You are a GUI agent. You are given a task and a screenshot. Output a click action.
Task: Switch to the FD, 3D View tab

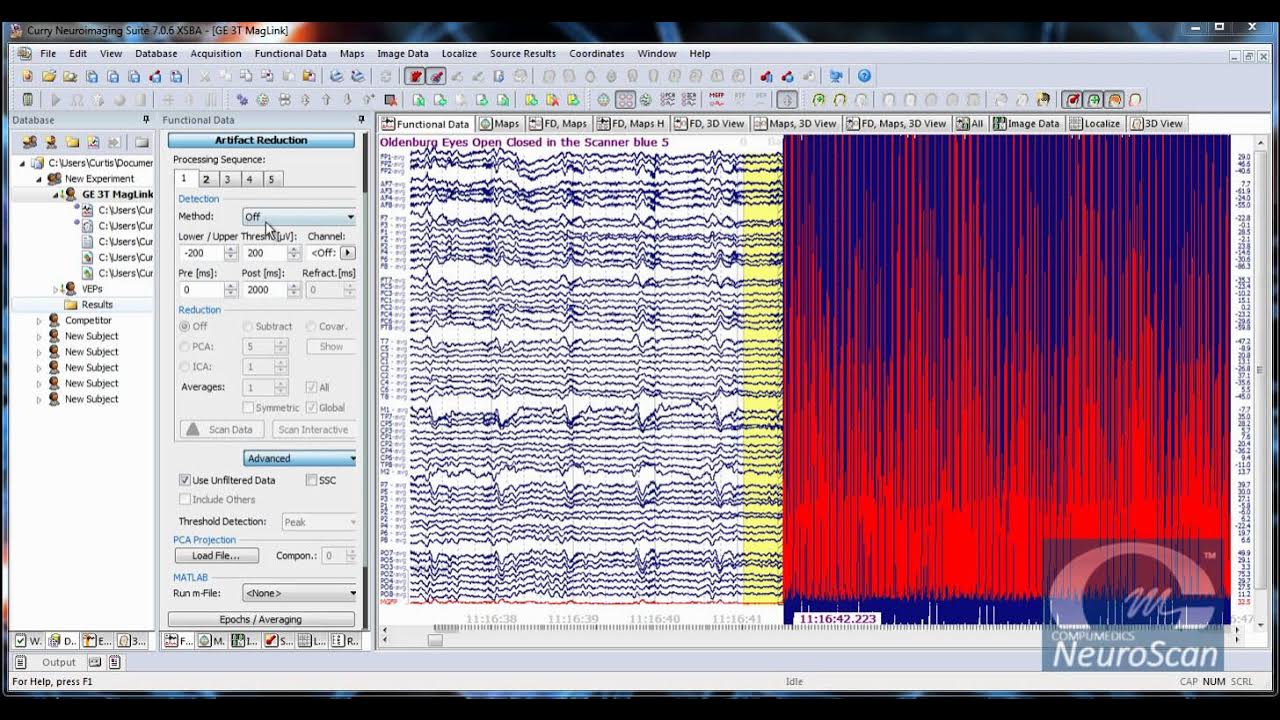point(709,123)
